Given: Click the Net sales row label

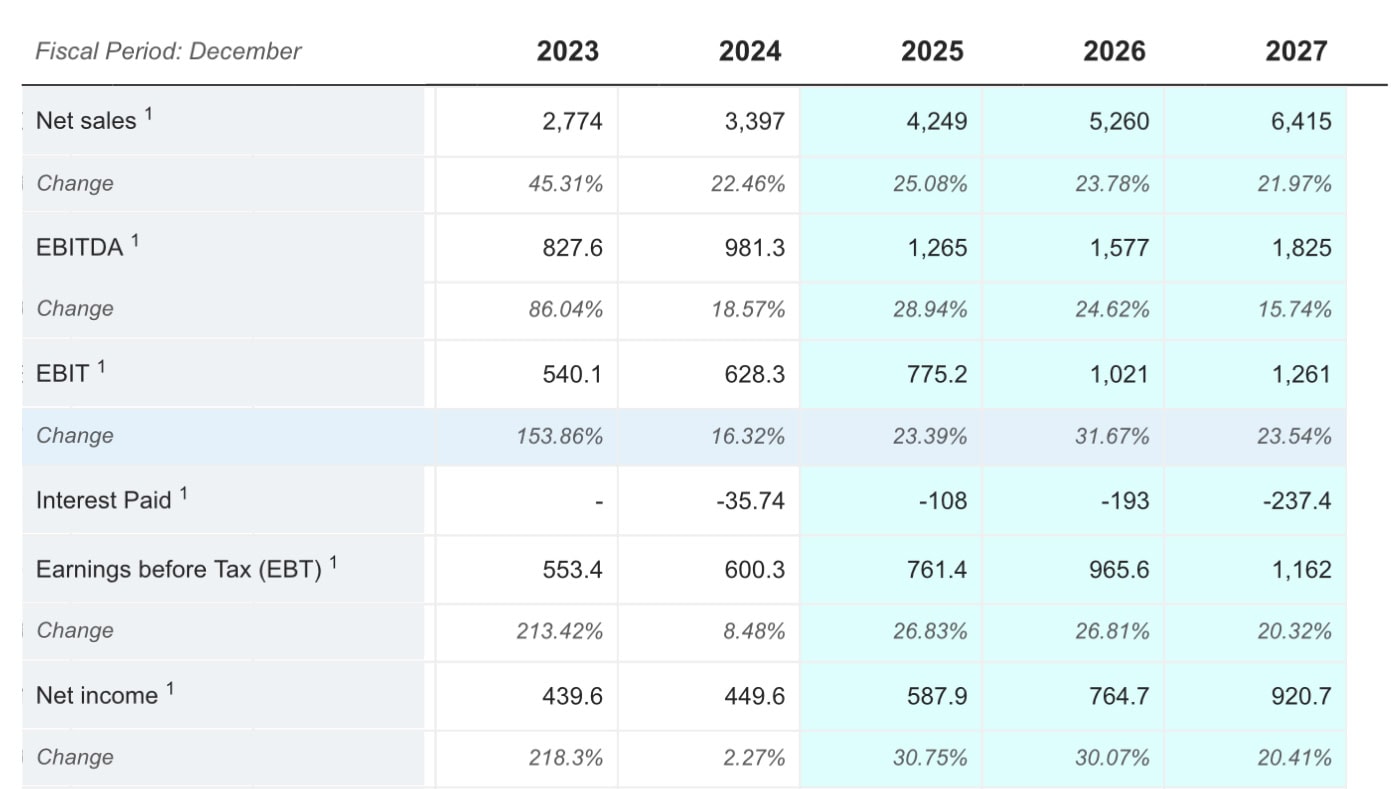Looking at the screenshot, I should click(x=86, y=121).
